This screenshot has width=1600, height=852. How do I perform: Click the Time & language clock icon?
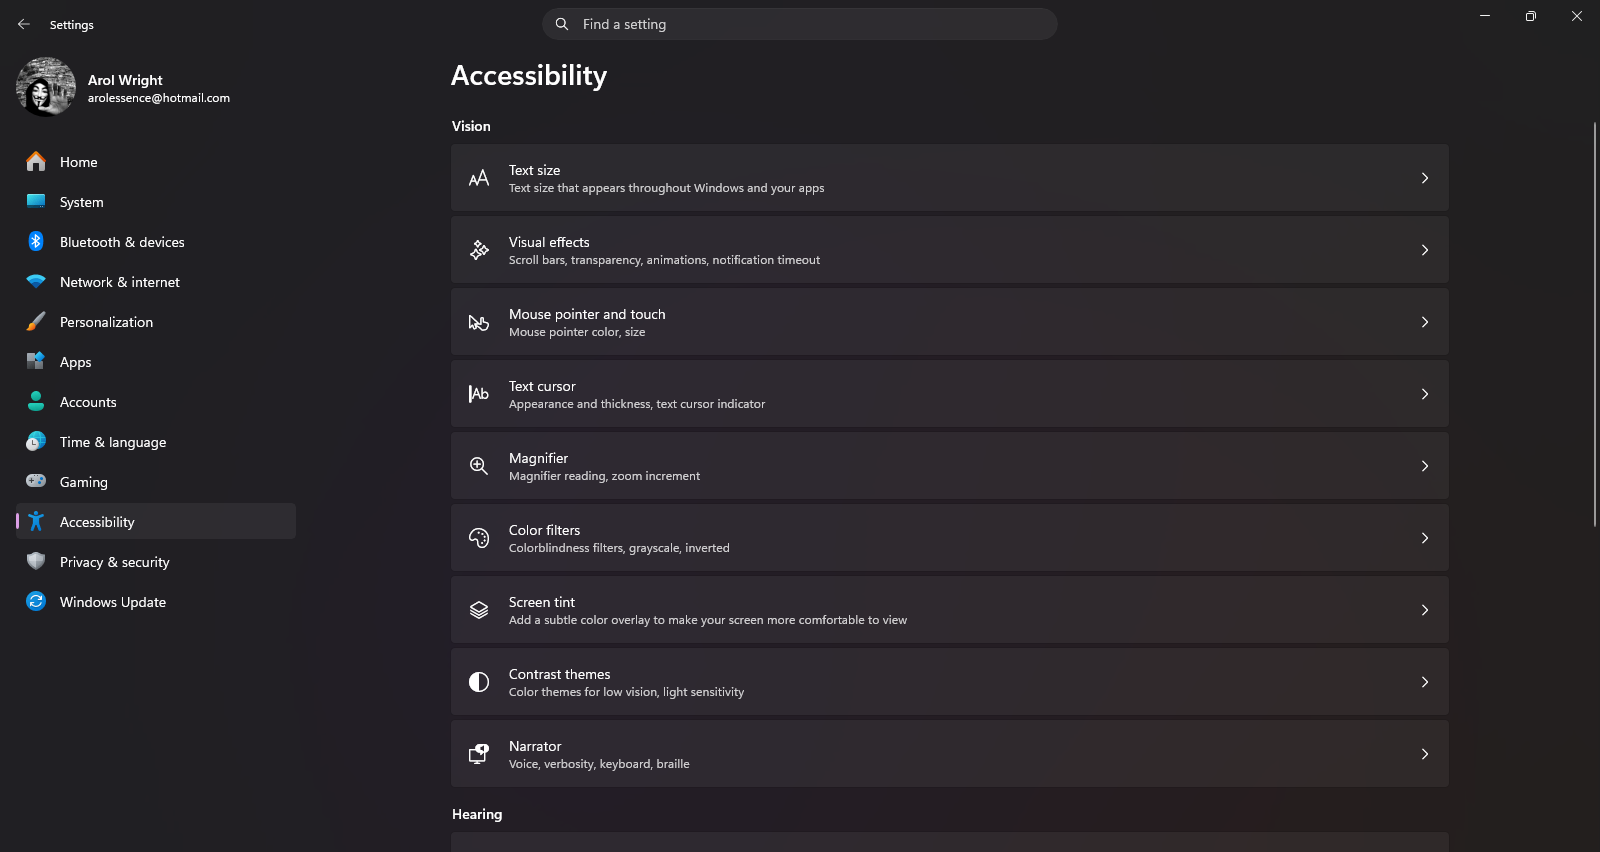36,441
